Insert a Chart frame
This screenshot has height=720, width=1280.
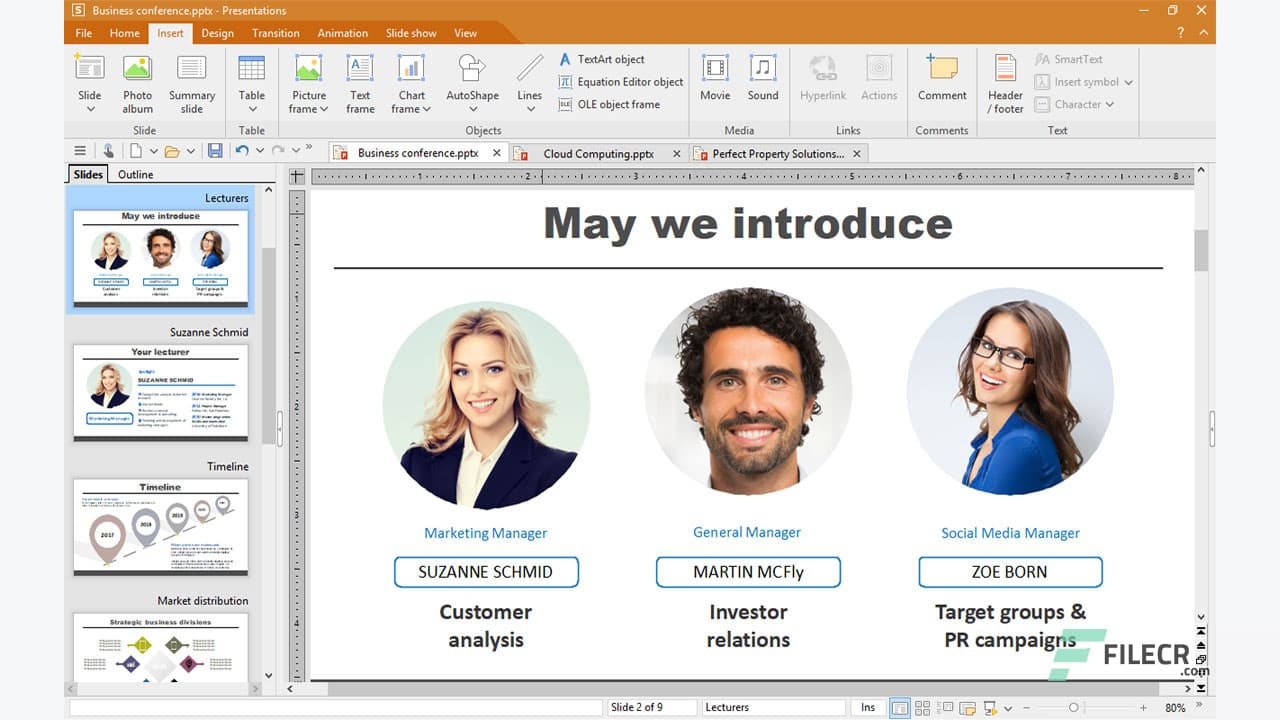[x=410, y=82]
